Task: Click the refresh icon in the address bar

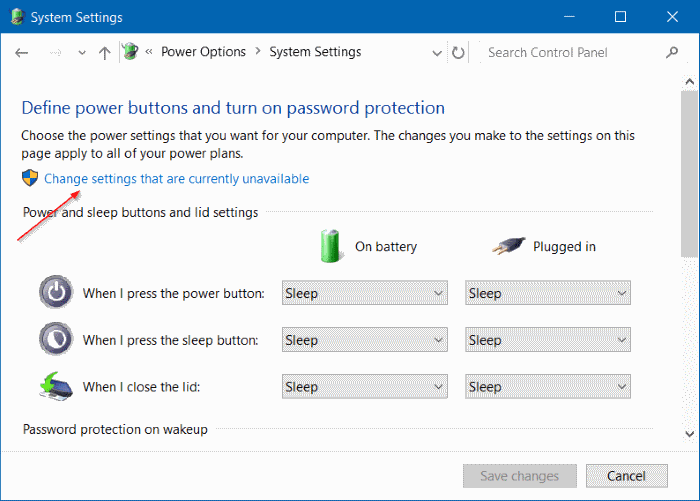Action: (x=459, y=53)
